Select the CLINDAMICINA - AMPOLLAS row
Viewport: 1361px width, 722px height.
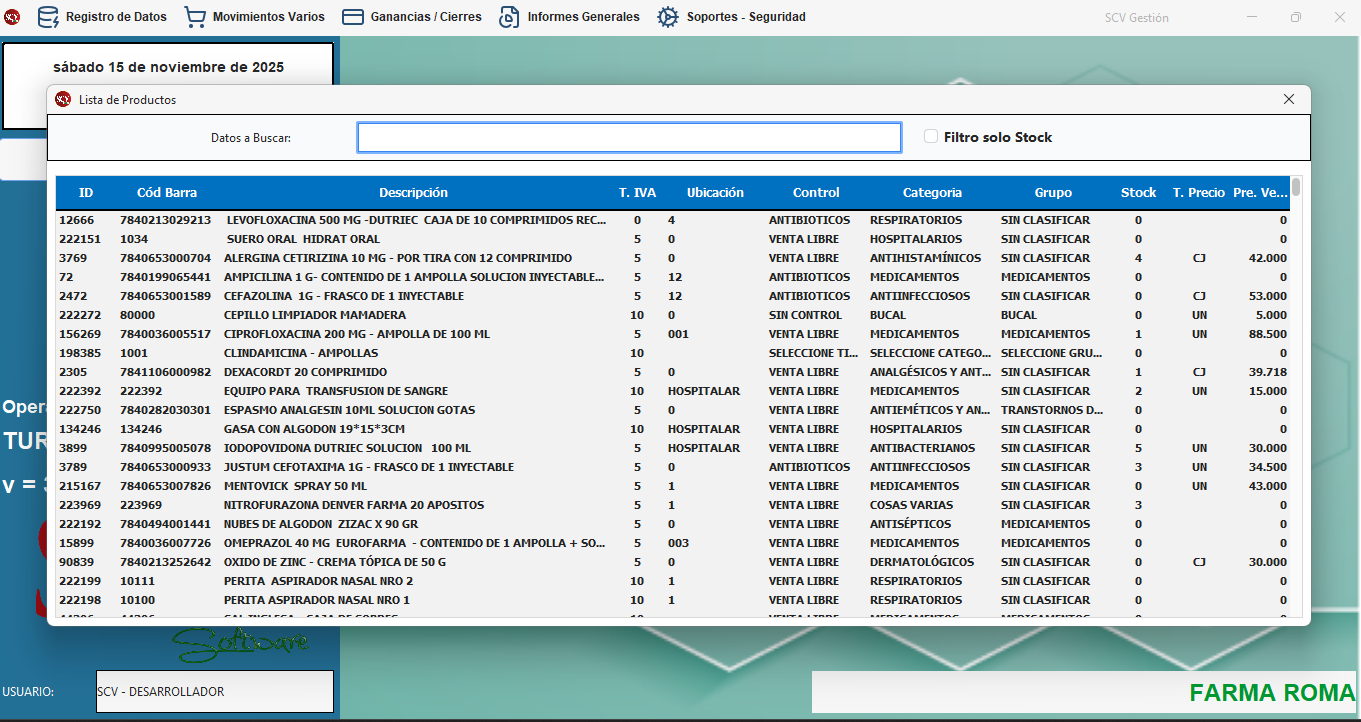coord(672,353)
